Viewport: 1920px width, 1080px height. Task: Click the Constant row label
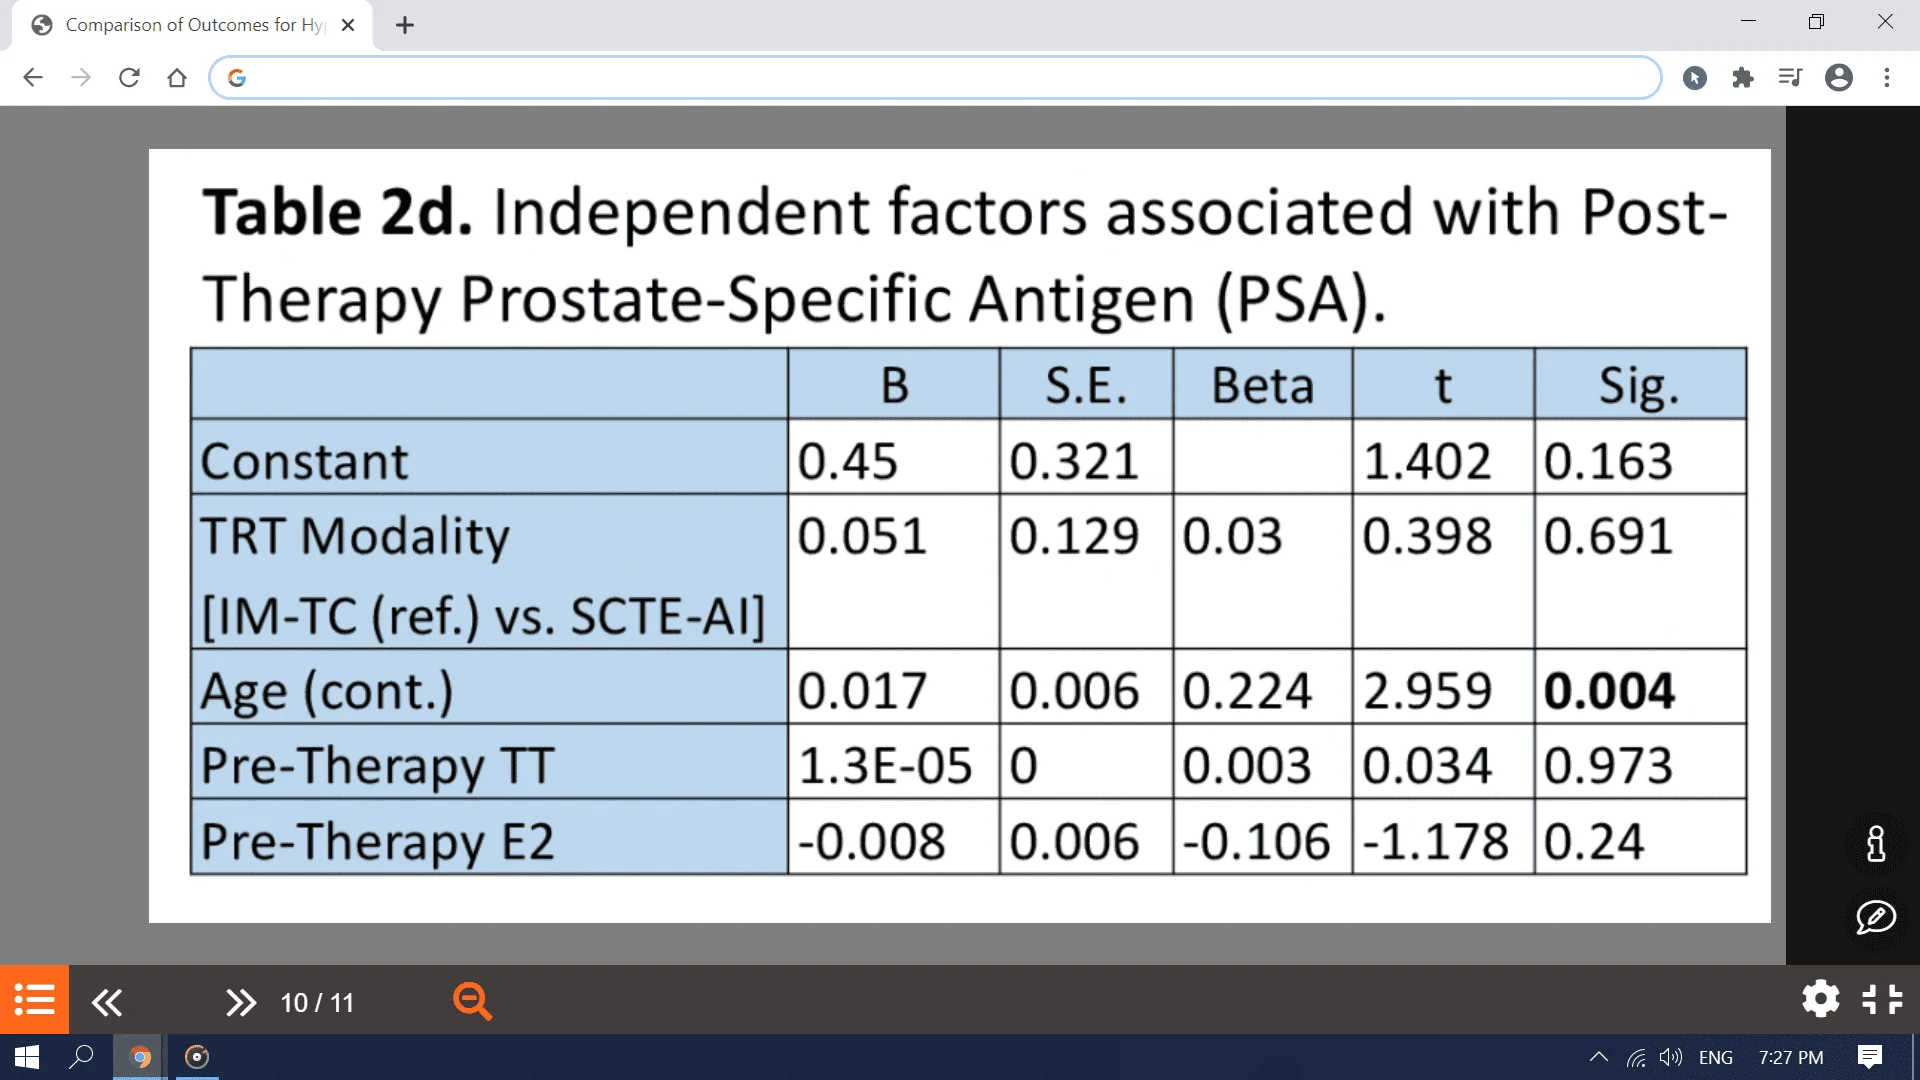[x=304, y=461]
